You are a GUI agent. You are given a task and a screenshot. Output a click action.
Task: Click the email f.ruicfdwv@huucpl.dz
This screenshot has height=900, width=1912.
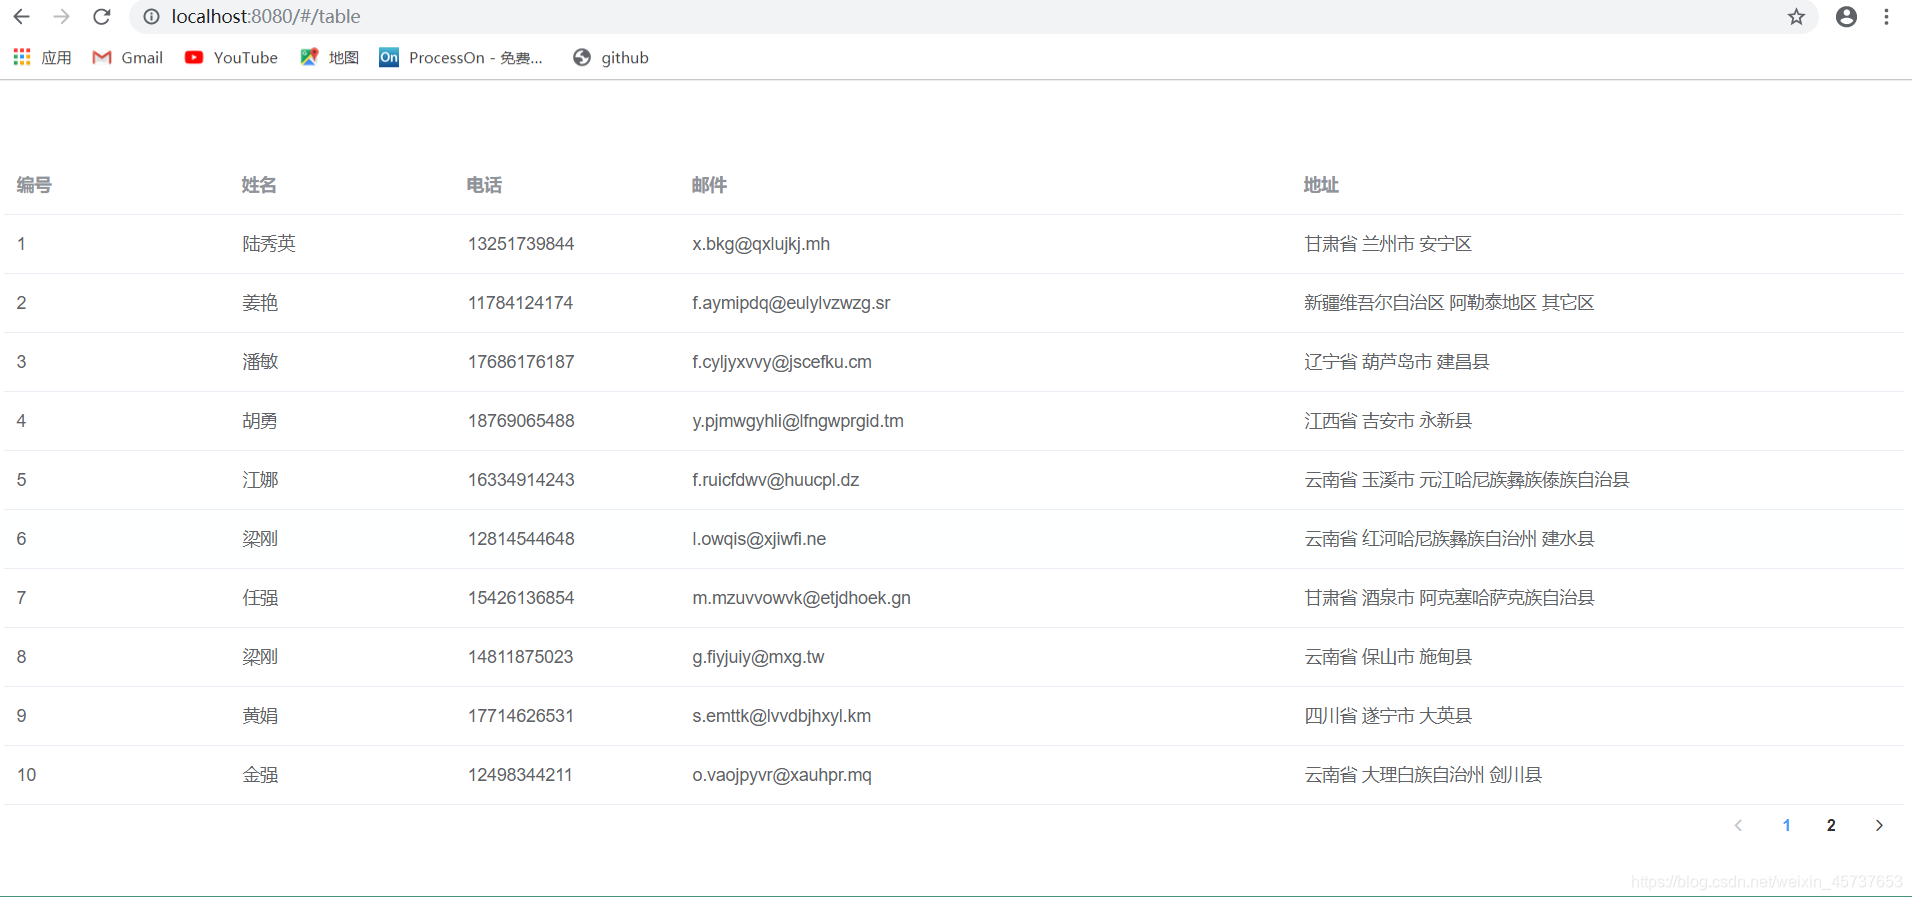pos(776,480)
